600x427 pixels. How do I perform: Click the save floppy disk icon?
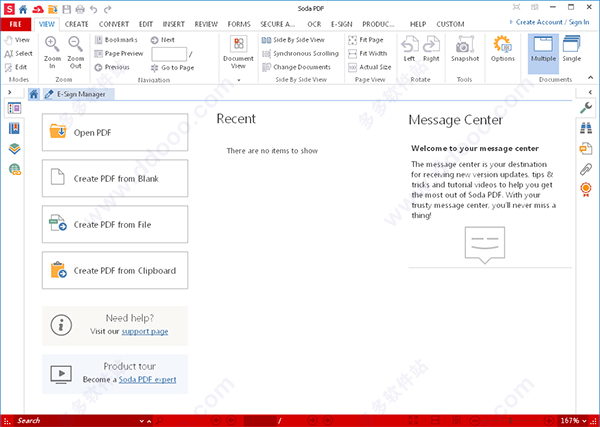67,9
